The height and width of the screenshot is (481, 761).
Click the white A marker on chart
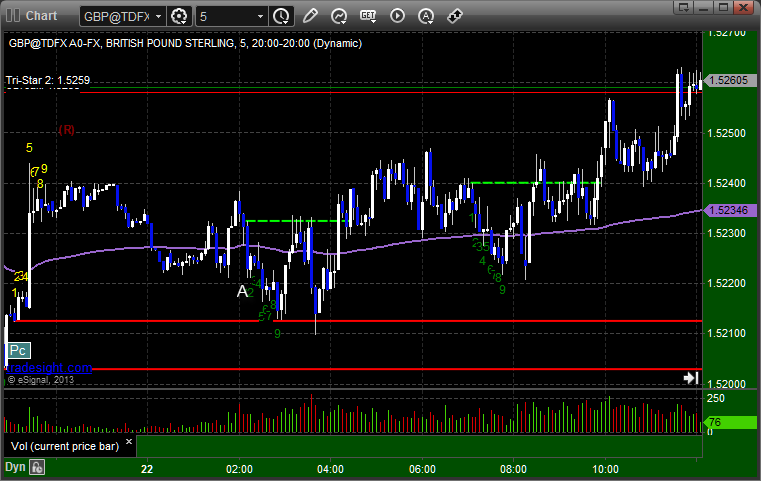coord(242,291)
